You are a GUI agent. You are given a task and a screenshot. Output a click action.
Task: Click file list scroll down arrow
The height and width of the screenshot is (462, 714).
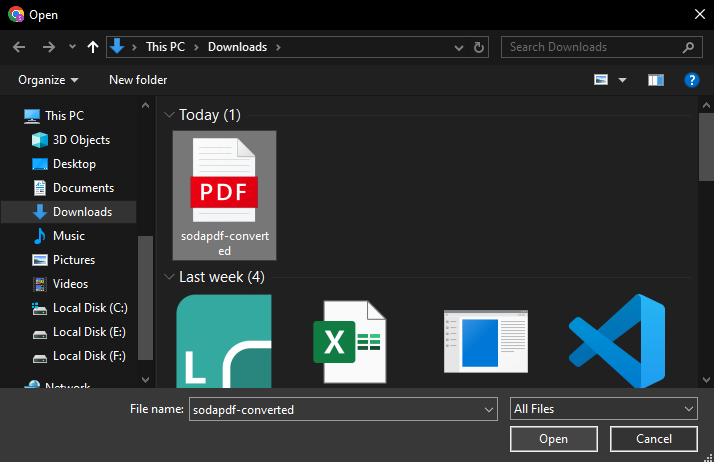coord(706,380)
